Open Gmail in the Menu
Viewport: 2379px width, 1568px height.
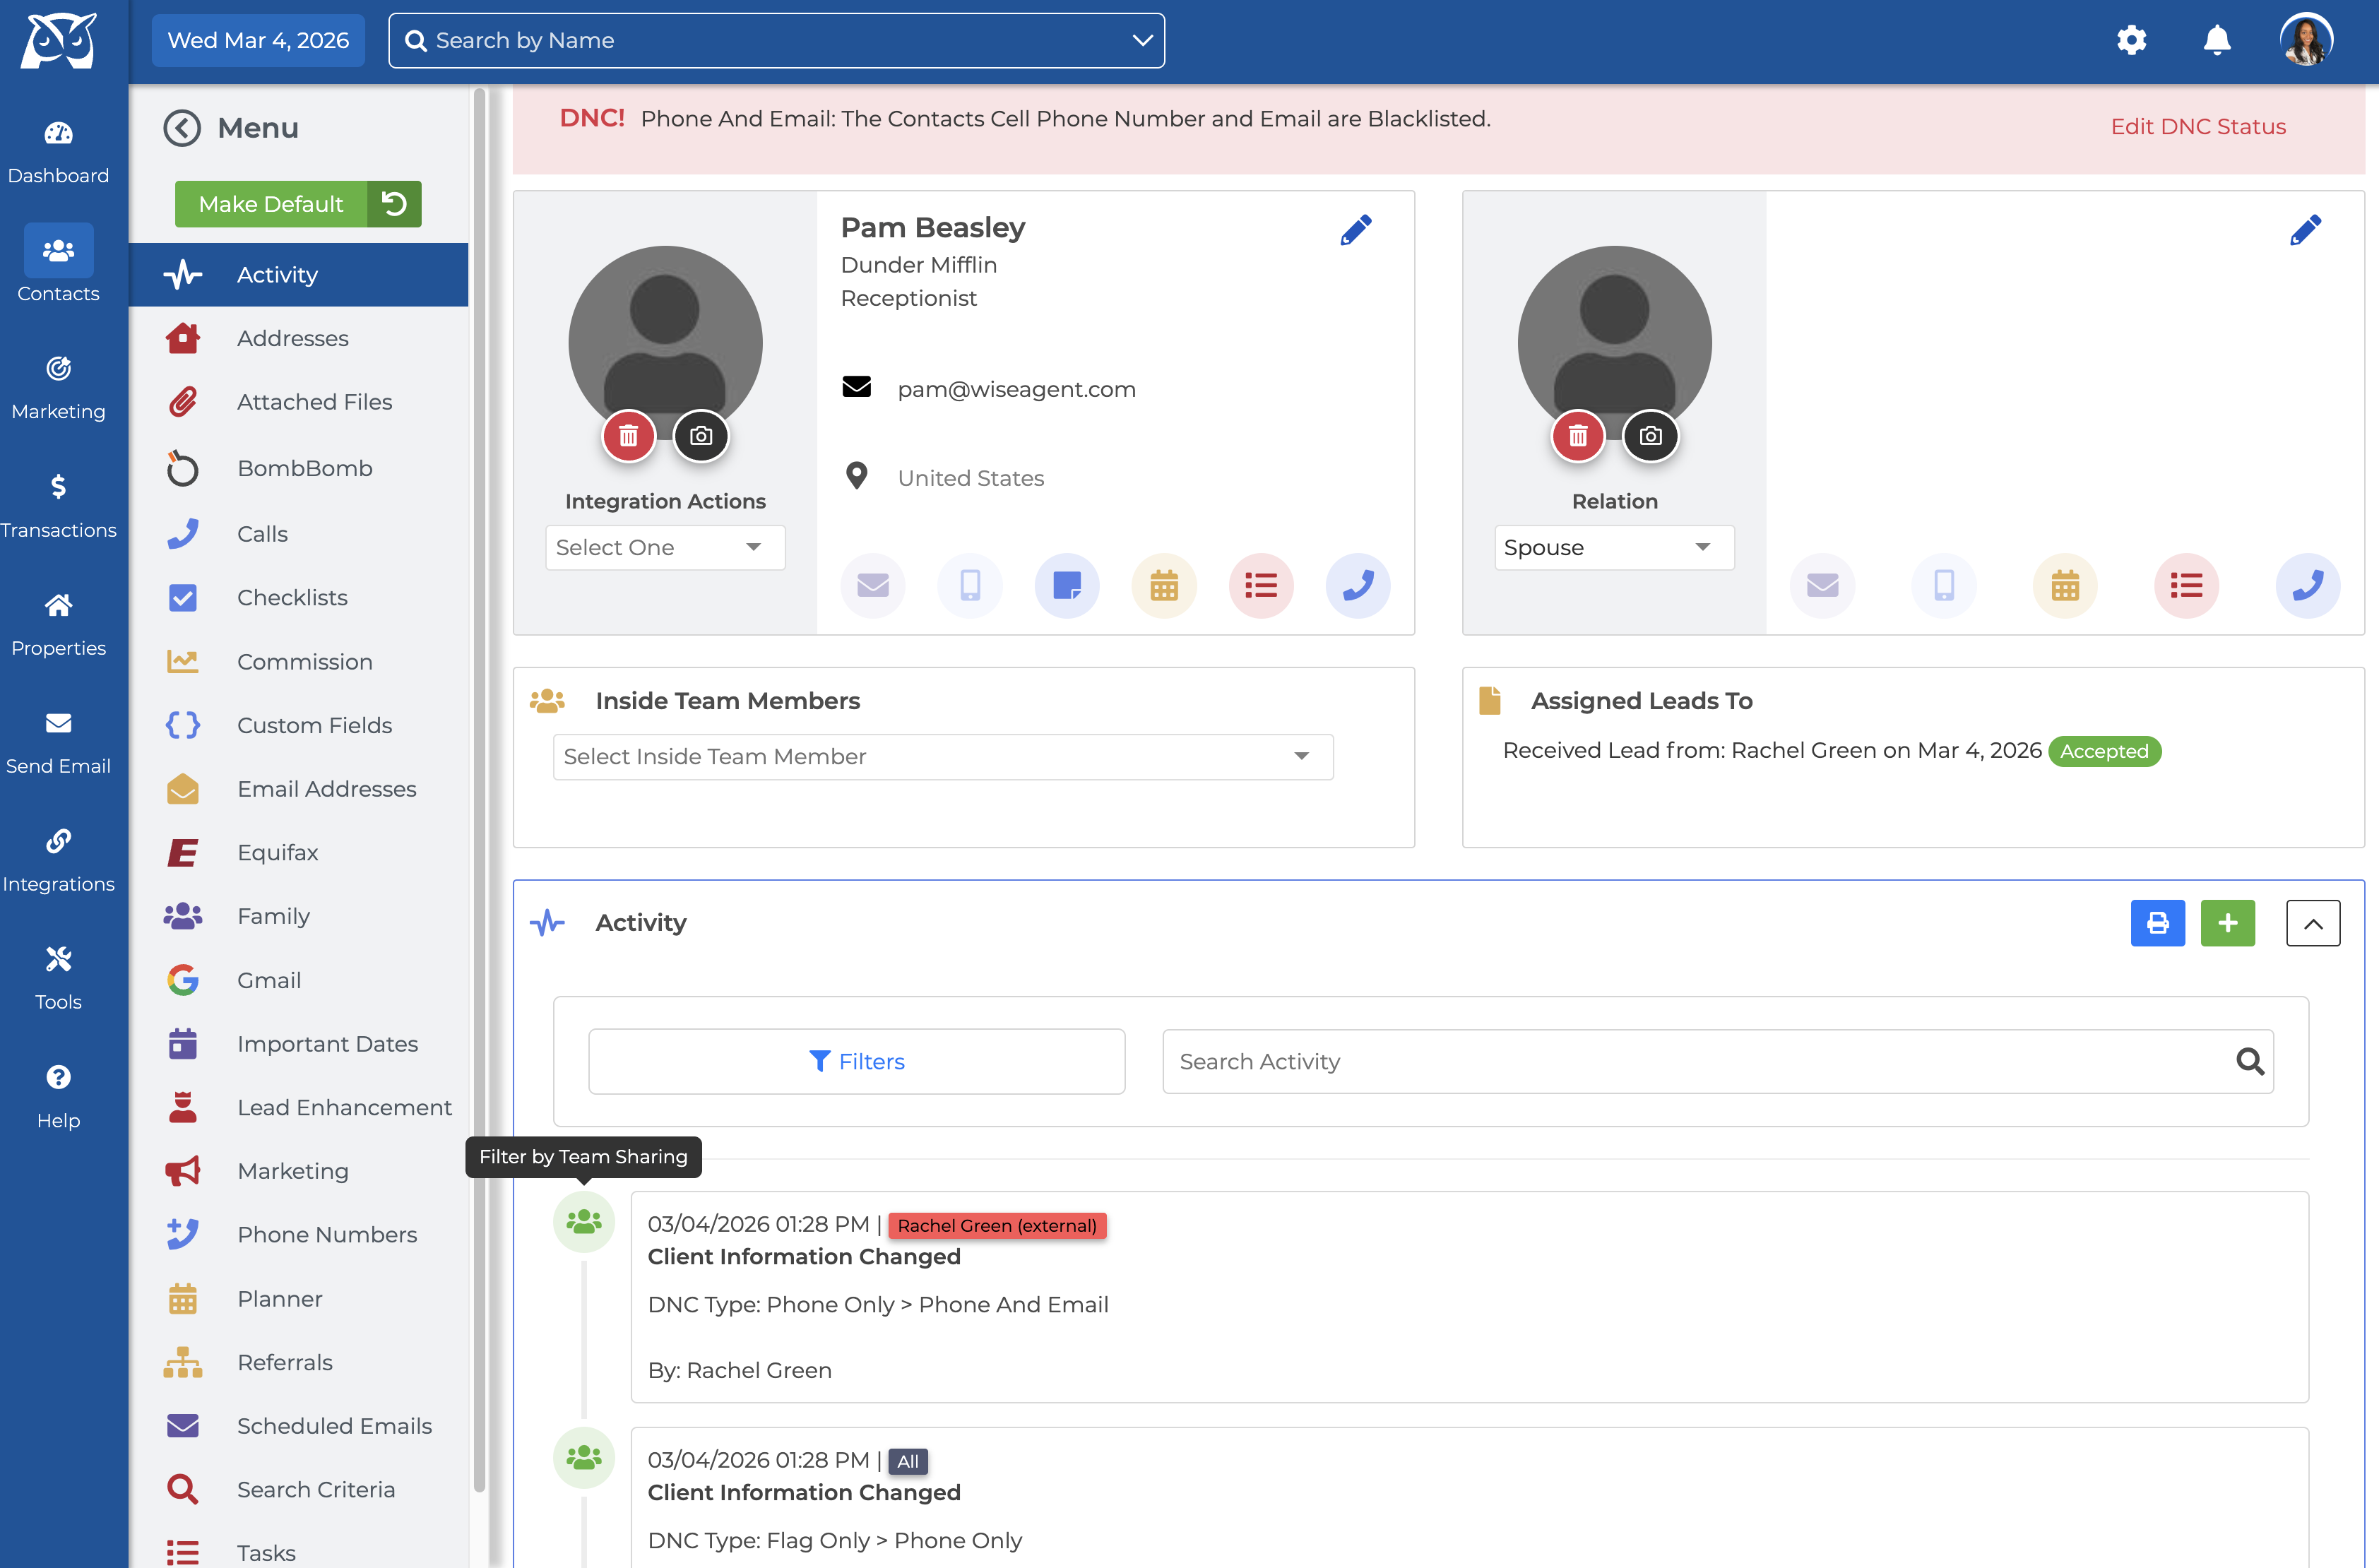[x=299, y=980]
